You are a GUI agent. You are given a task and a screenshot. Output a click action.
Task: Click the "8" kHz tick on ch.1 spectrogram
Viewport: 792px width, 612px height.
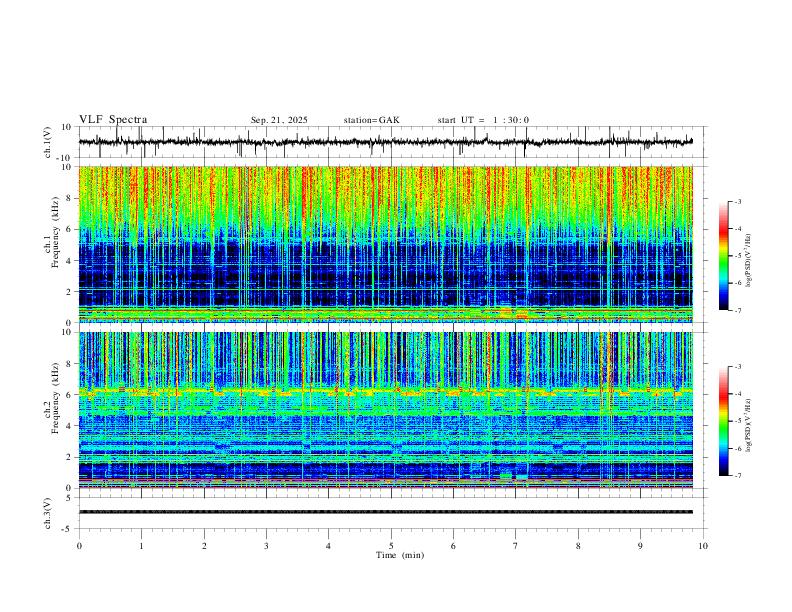click(69, 198)
